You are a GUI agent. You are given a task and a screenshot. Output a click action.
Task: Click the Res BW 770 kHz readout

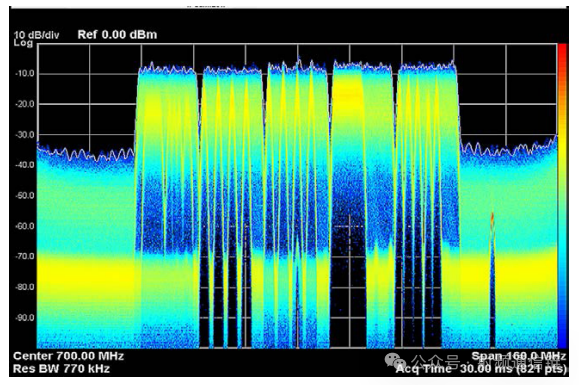[x=61, y=369]
